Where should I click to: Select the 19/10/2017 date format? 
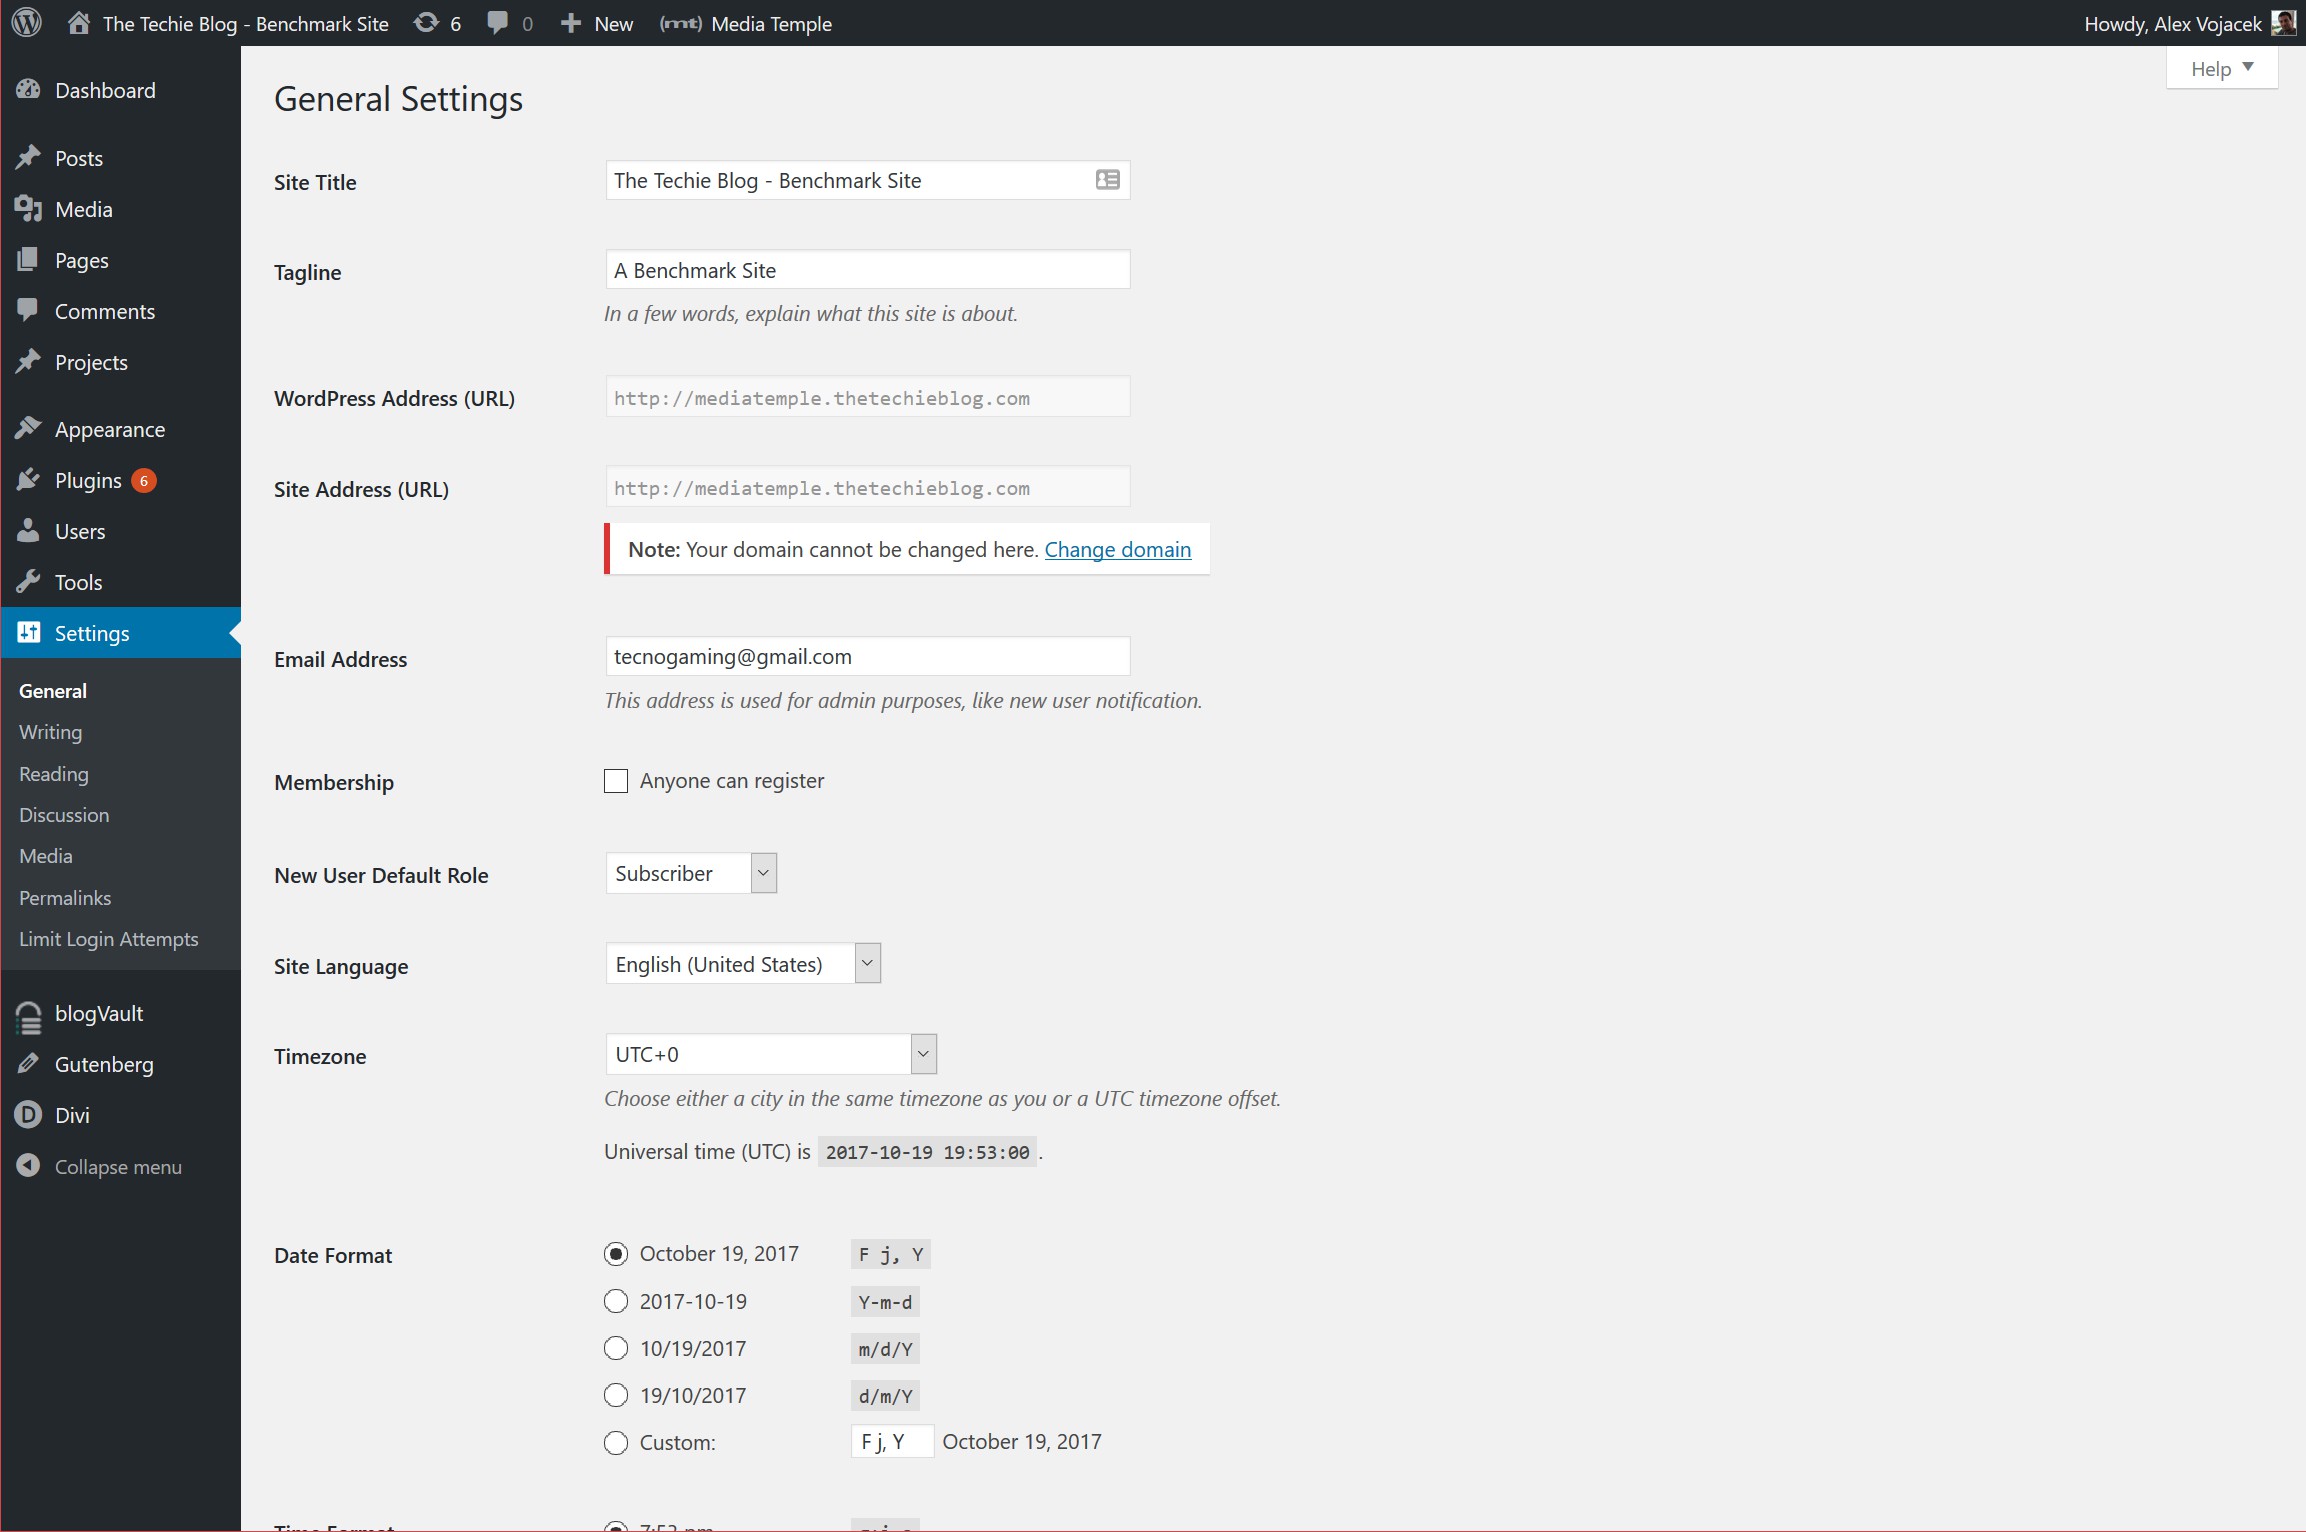point(616,1395)
